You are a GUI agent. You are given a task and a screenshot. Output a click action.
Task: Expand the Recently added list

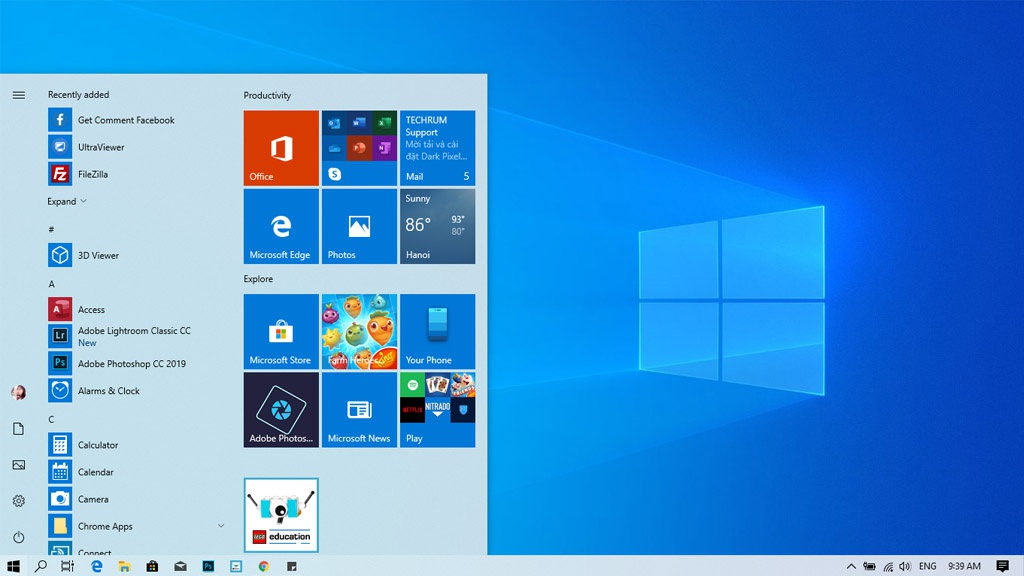click(x=67, y=201)
